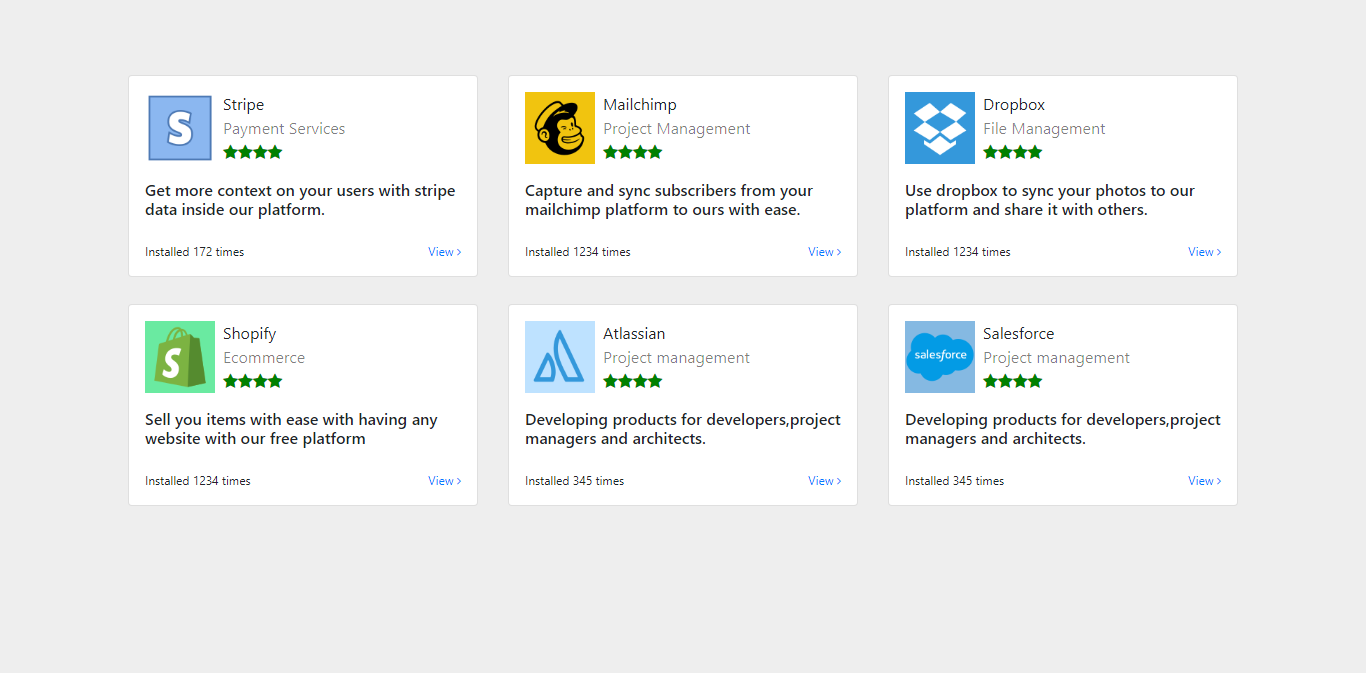This screenshot has height=673, width=1366.
Task: Click the chevron beside Salesforce's View link
Action: pyautogui.click(x=1219, y=481)
